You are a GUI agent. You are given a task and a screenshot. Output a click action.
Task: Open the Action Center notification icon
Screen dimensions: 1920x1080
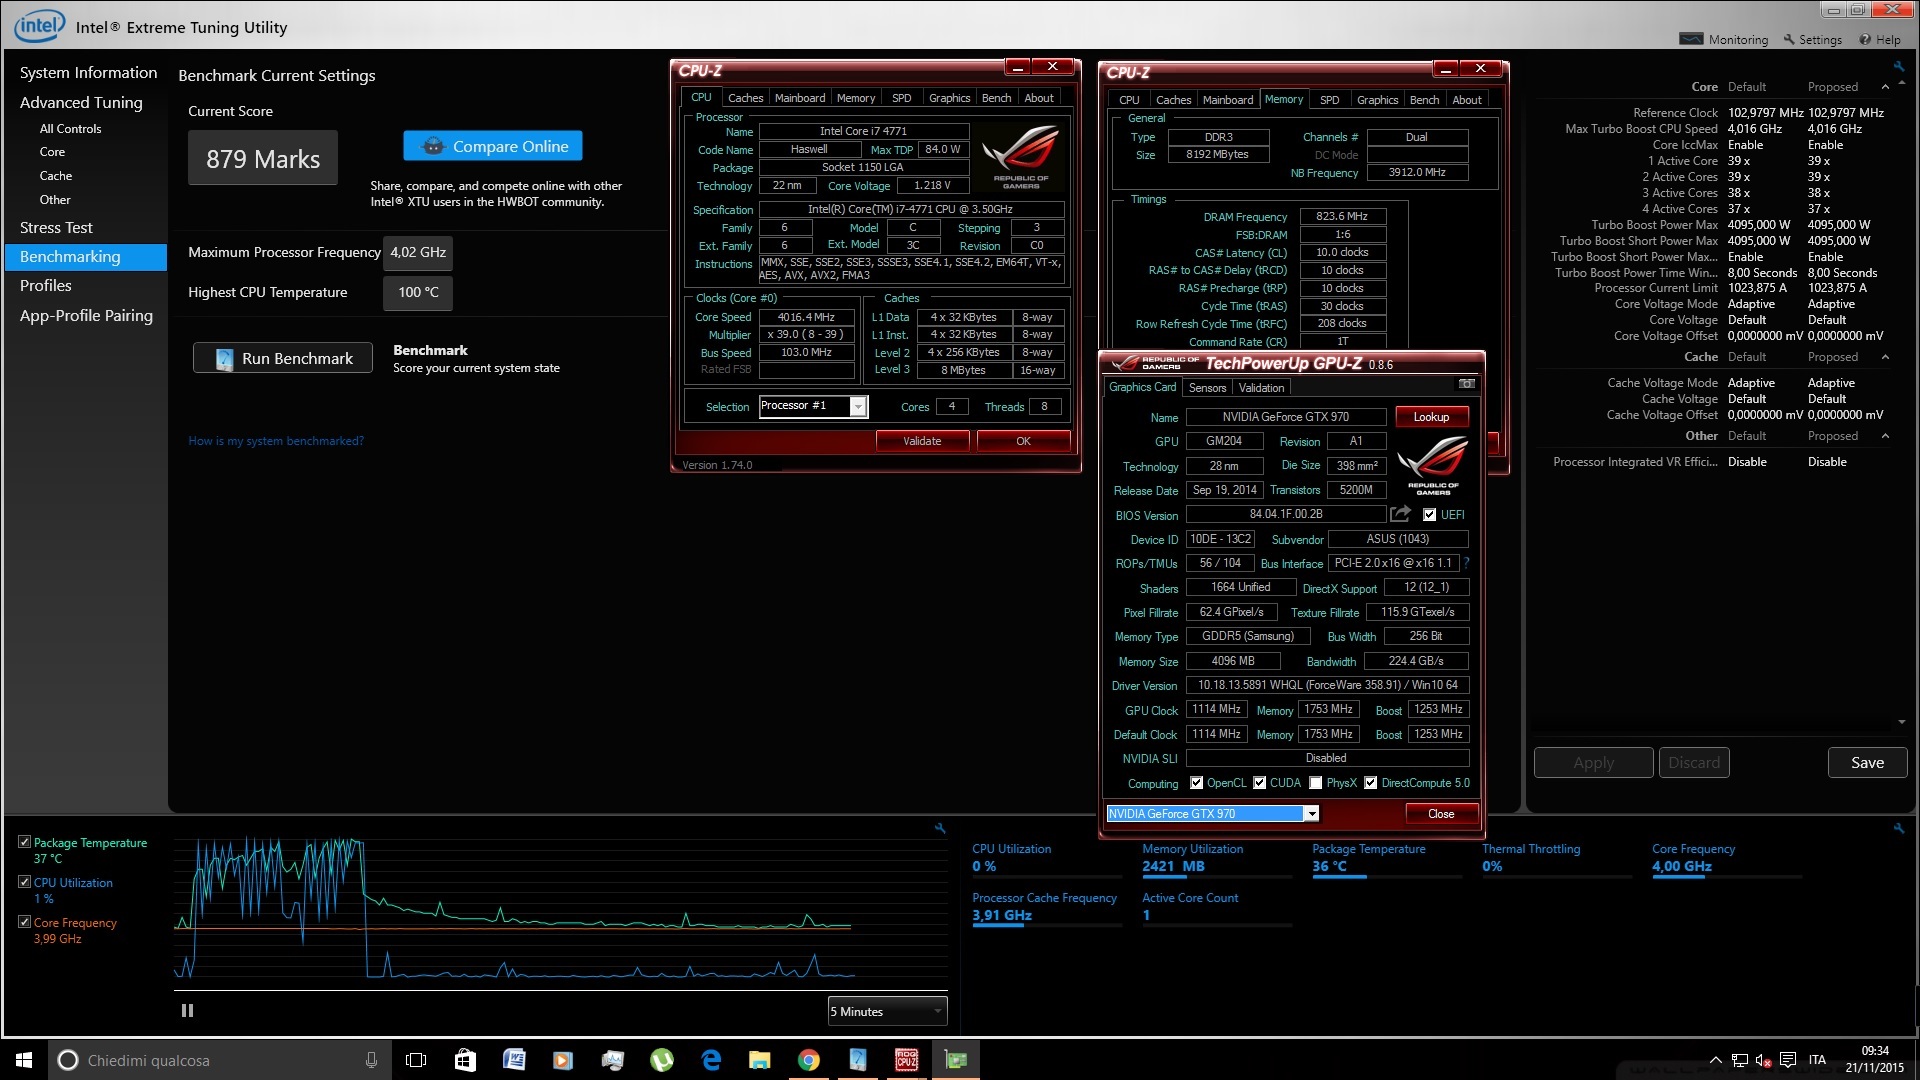1788,1060
